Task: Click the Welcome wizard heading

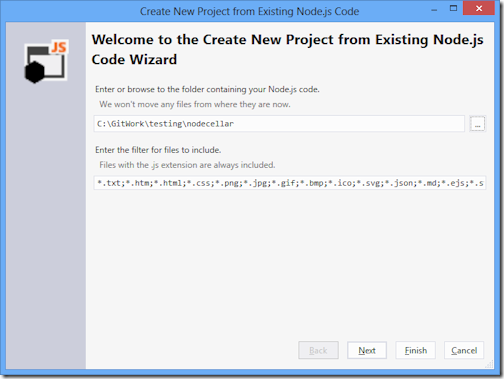Action: [x=287, y=49]
